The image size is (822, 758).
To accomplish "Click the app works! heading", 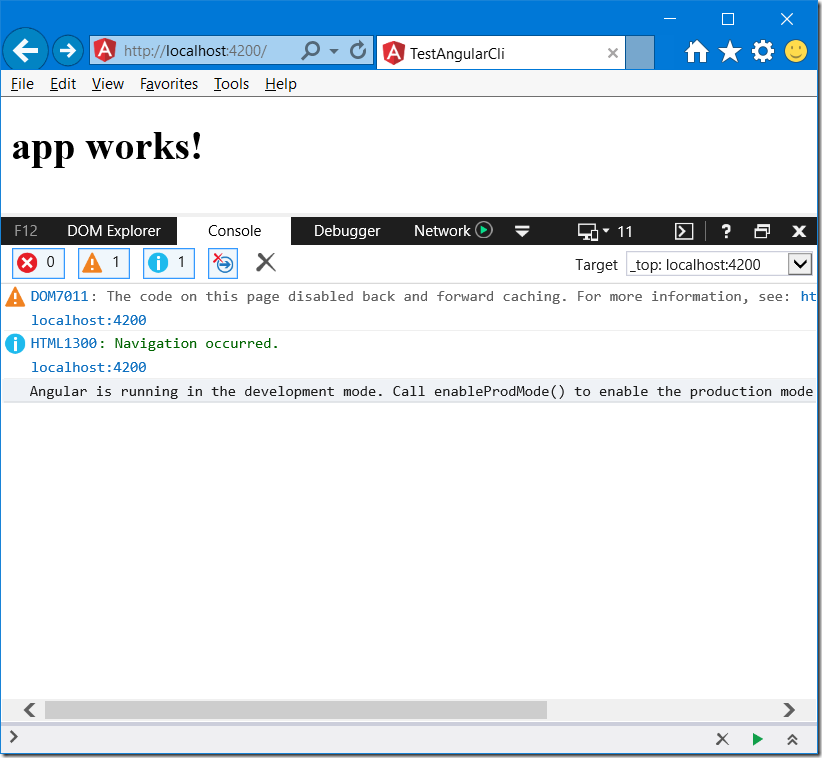I will point(107,147).
